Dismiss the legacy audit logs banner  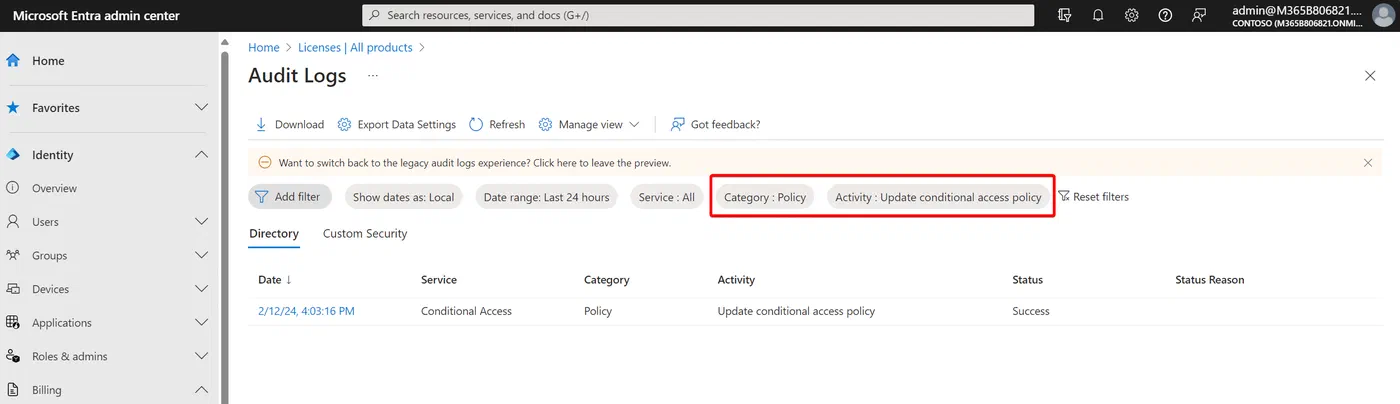click(1368, 162)
